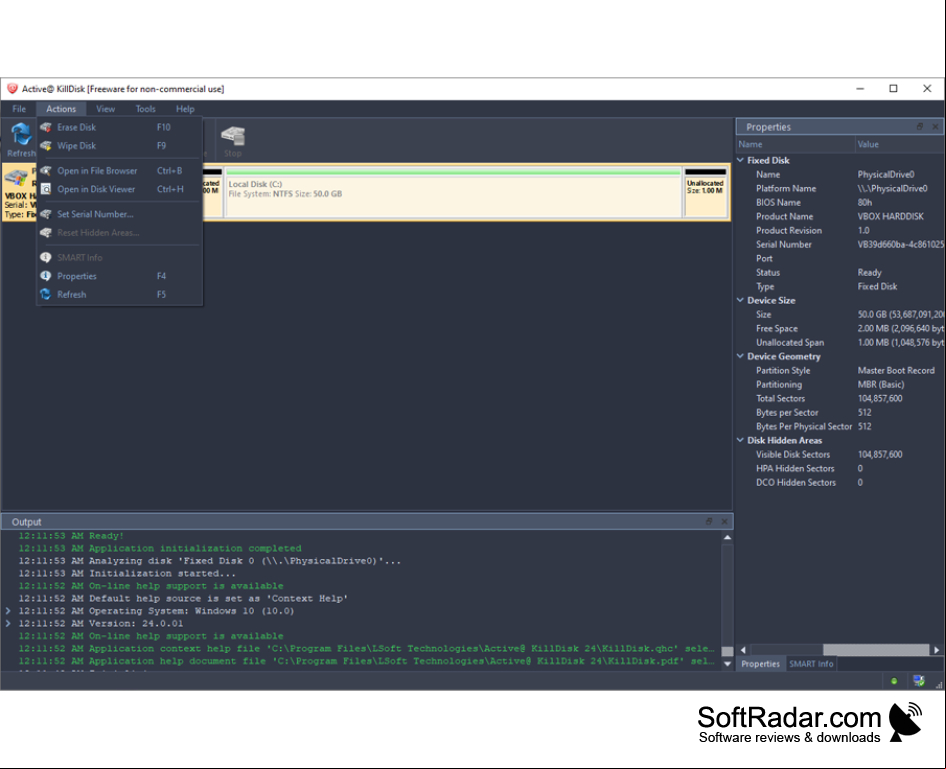Expand the Version log entry
This screenshot has width=946, height=769.
point(8,624)
